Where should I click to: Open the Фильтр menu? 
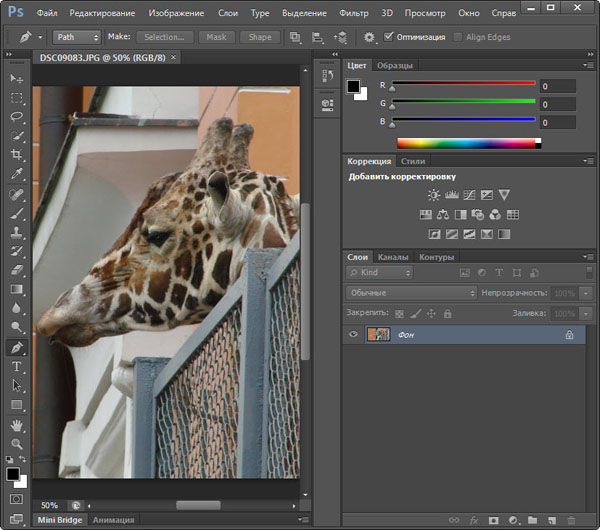(353, 14)
